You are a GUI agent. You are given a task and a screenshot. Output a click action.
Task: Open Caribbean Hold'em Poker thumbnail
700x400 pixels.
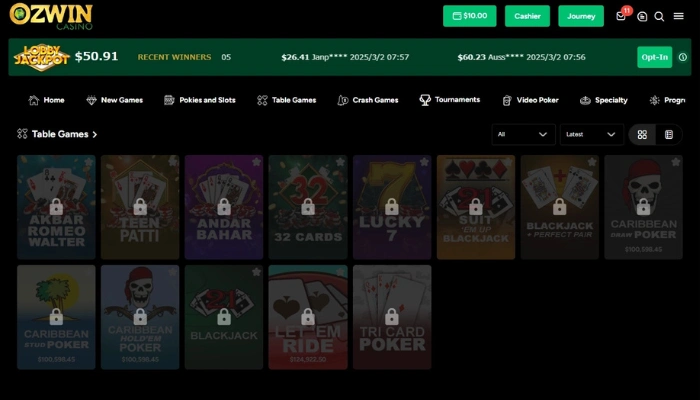point(140,317)
